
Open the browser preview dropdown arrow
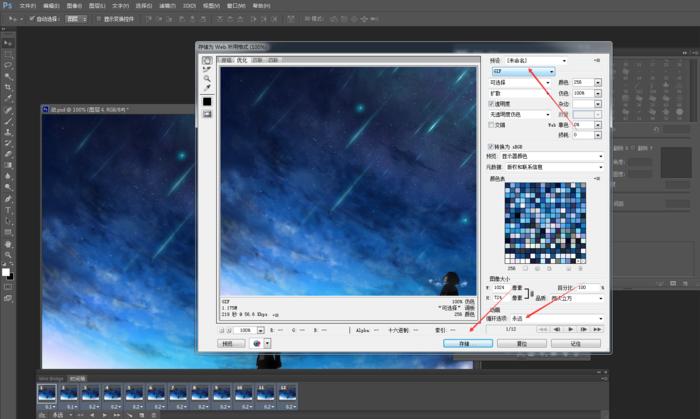click(267, 344)
